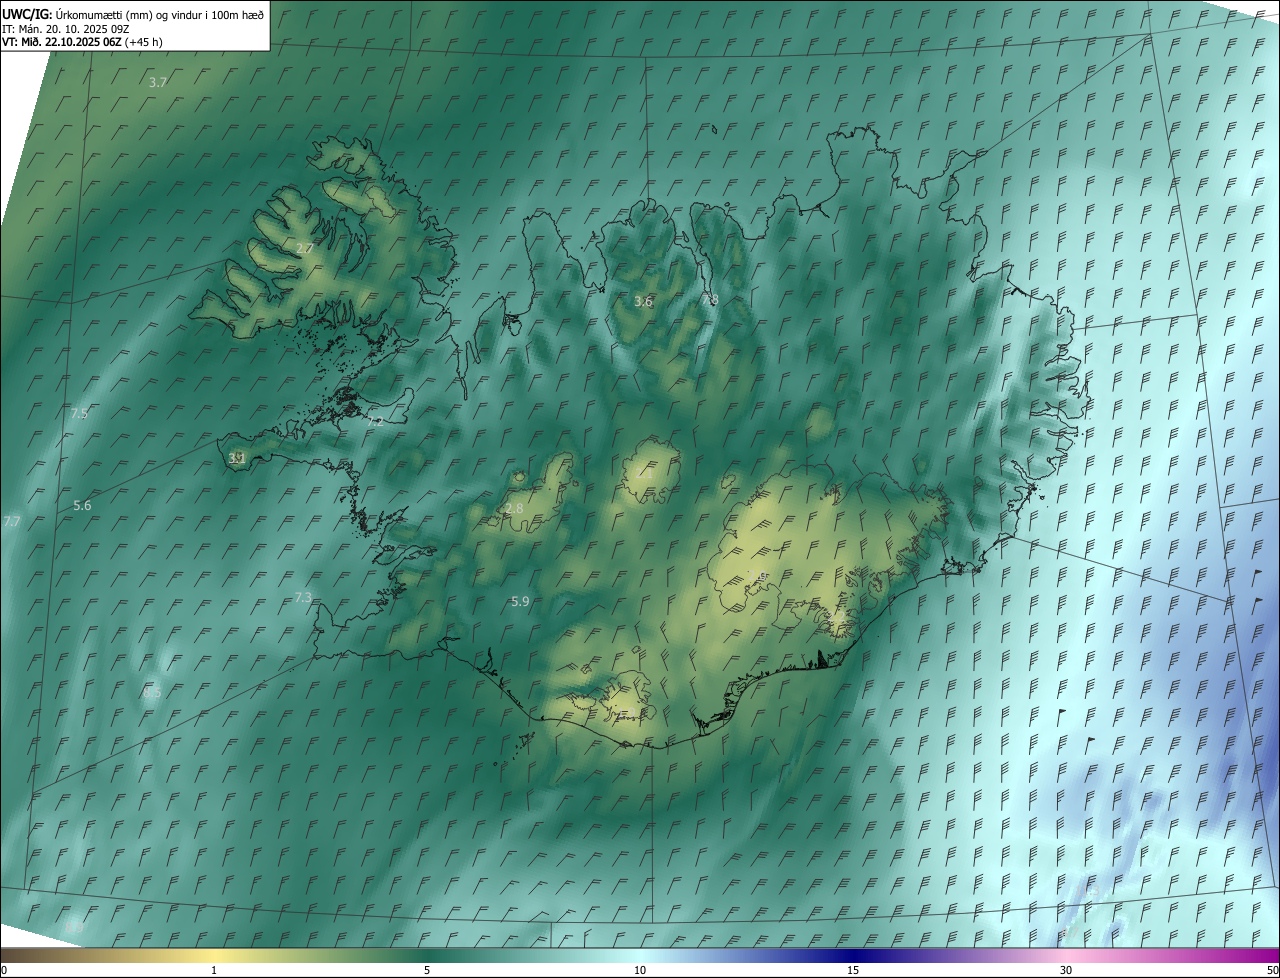This screenshot has width=1280, height=978.
Task: Click the 0 tick on color scale
Action: point(4,970)
